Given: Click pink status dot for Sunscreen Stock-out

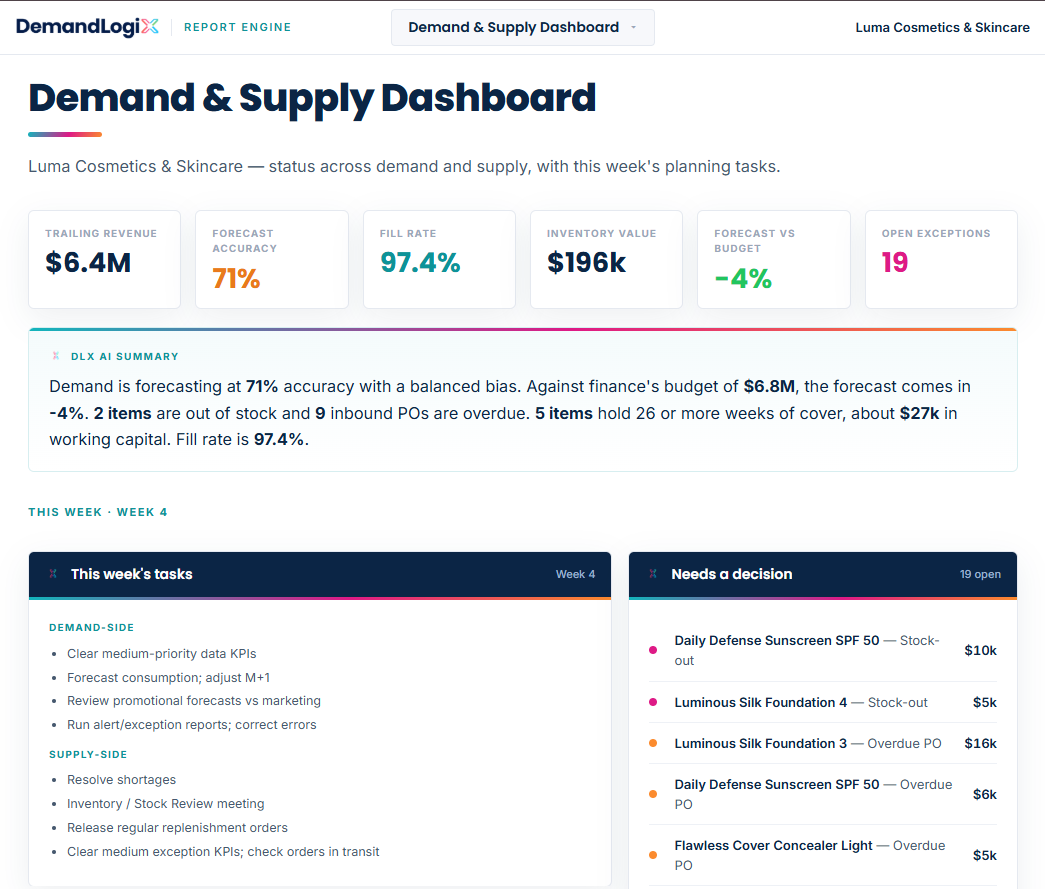Looking at the screenshot, I should (x=653, y=650).
